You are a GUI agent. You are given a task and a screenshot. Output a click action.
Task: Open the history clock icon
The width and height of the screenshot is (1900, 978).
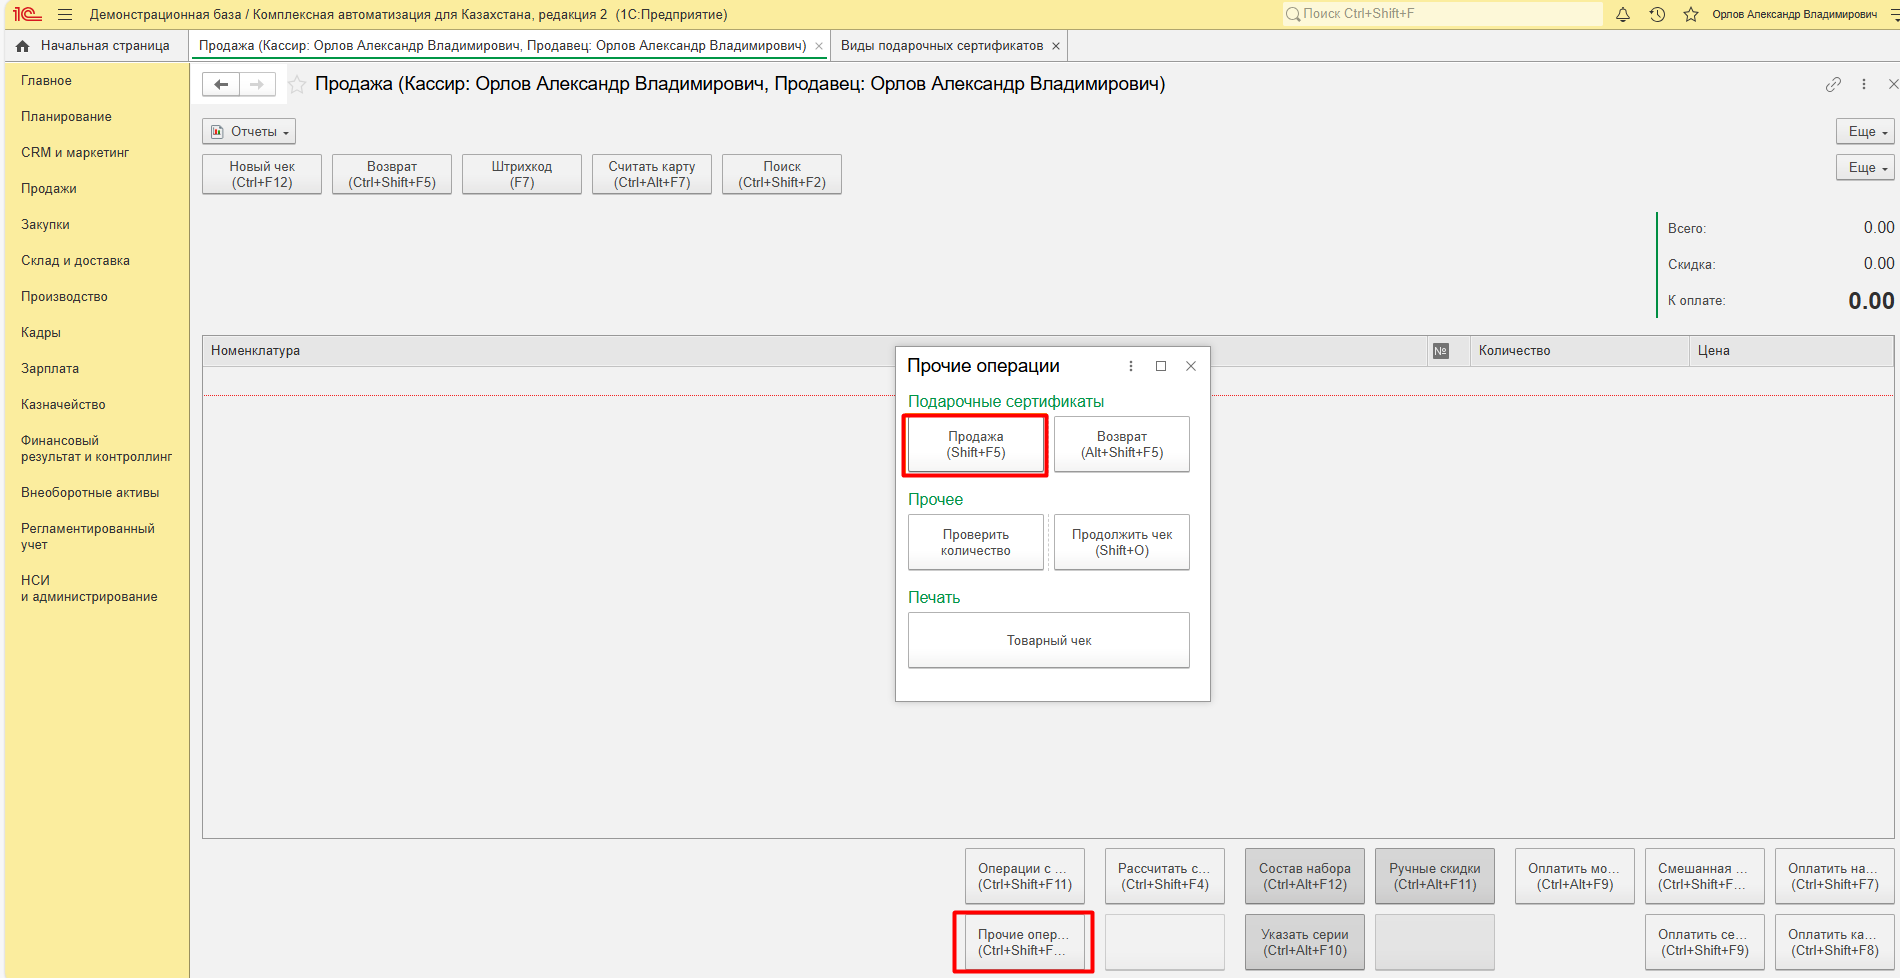point(1657,15)
